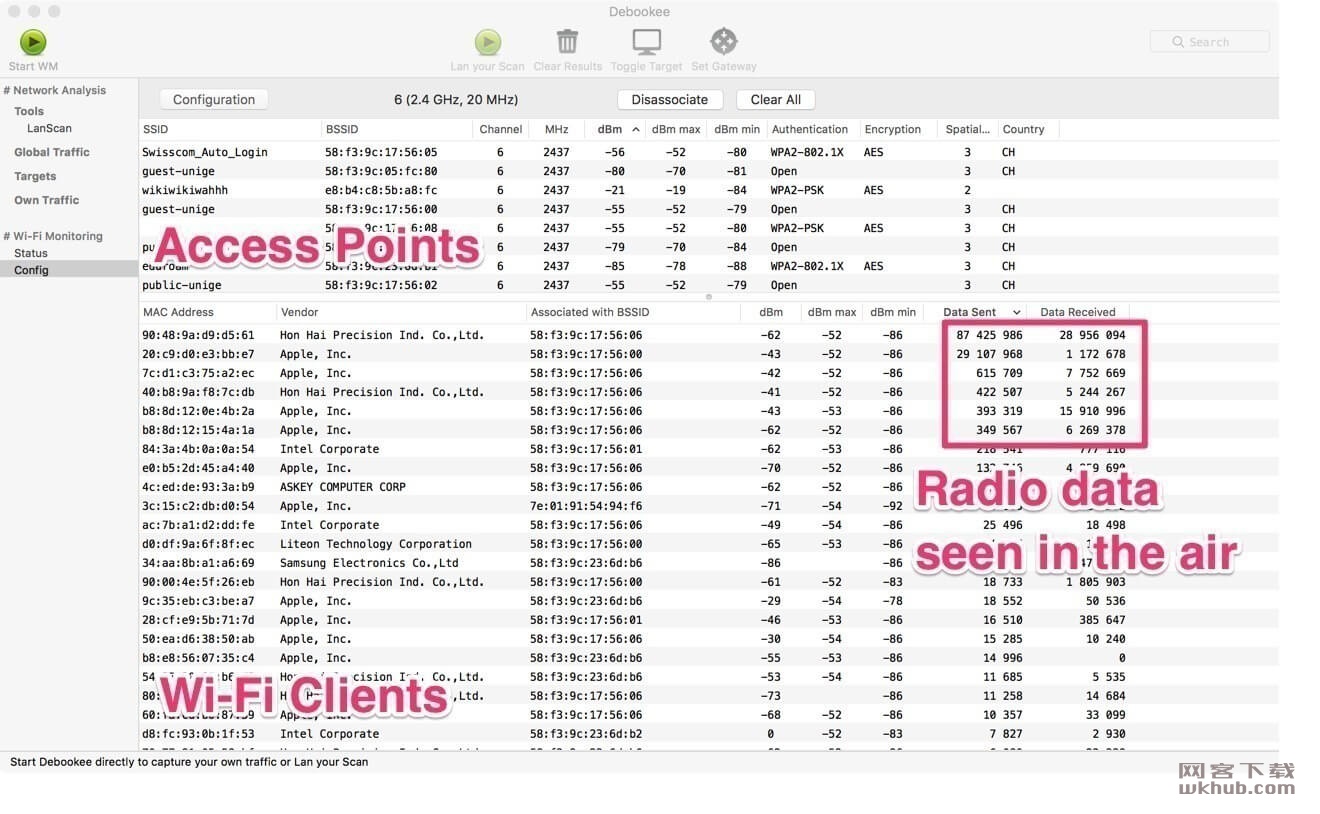Toggle the Data Sent sort arrow
1320x814 pixels.
click(x=1017, y=312)
